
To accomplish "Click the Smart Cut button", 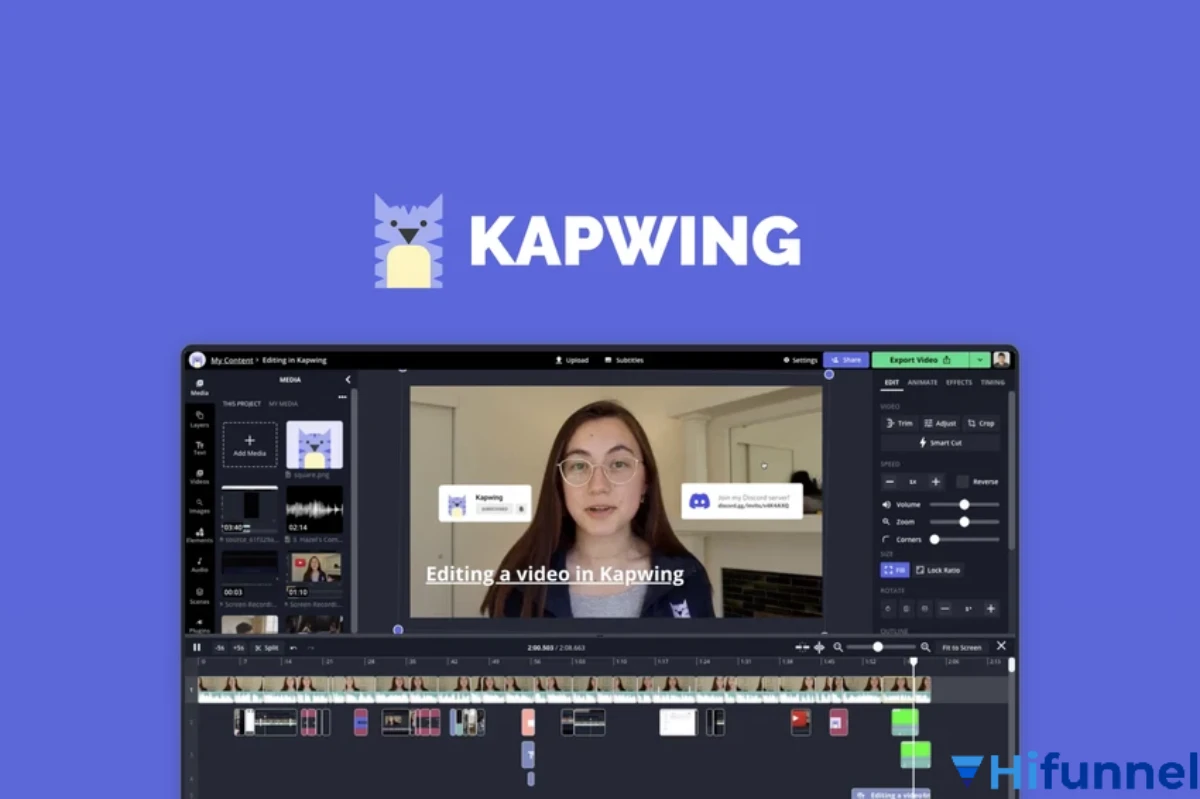I will (x=940, y=442).
